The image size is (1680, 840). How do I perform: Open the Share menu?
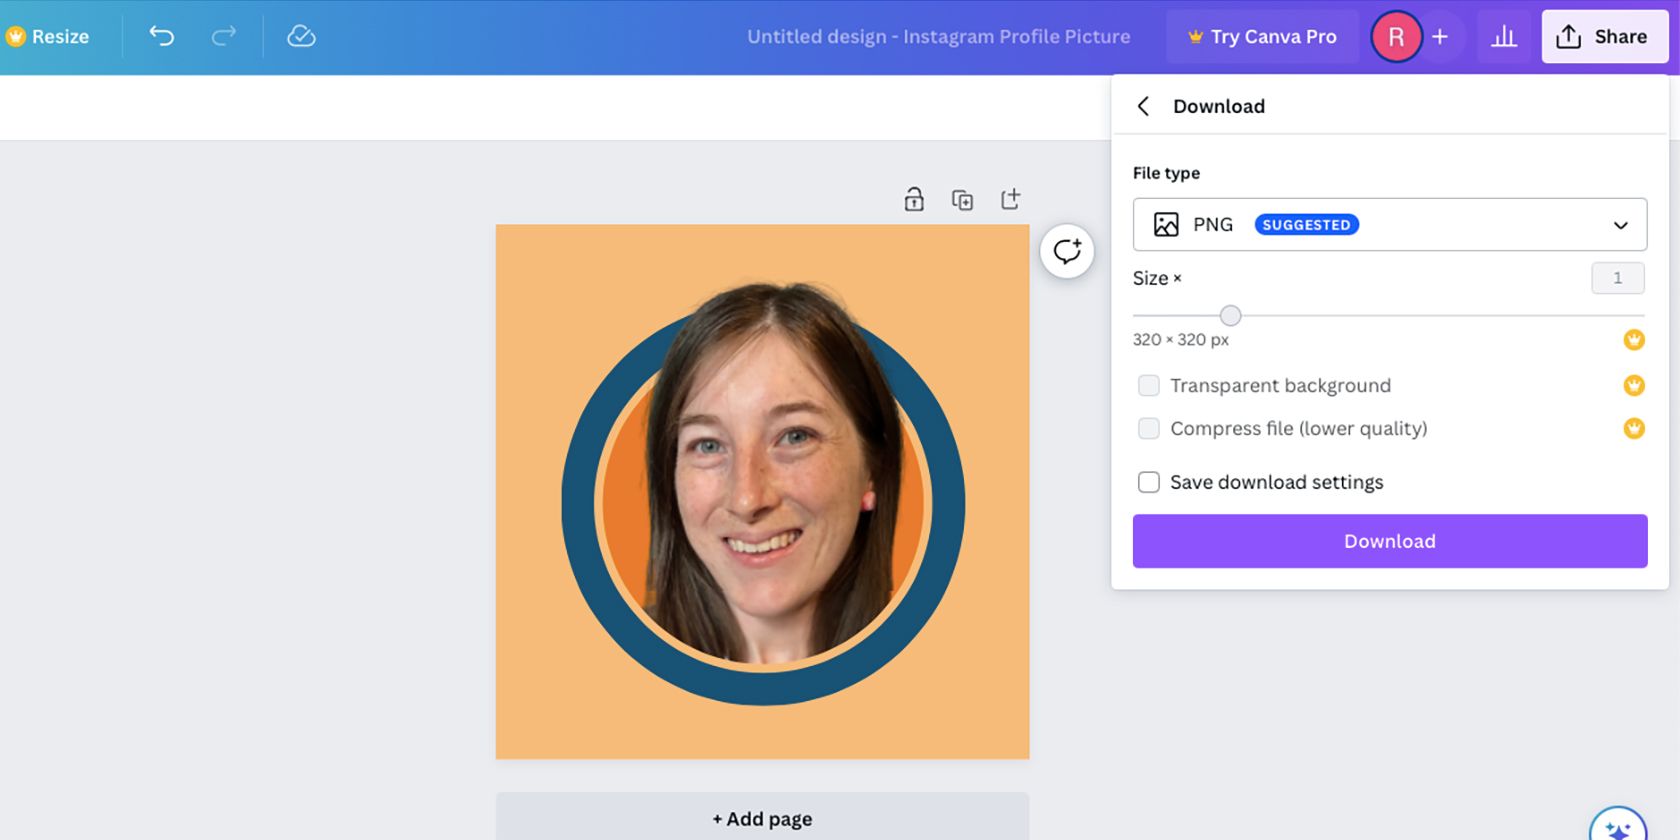point(1604,37)
